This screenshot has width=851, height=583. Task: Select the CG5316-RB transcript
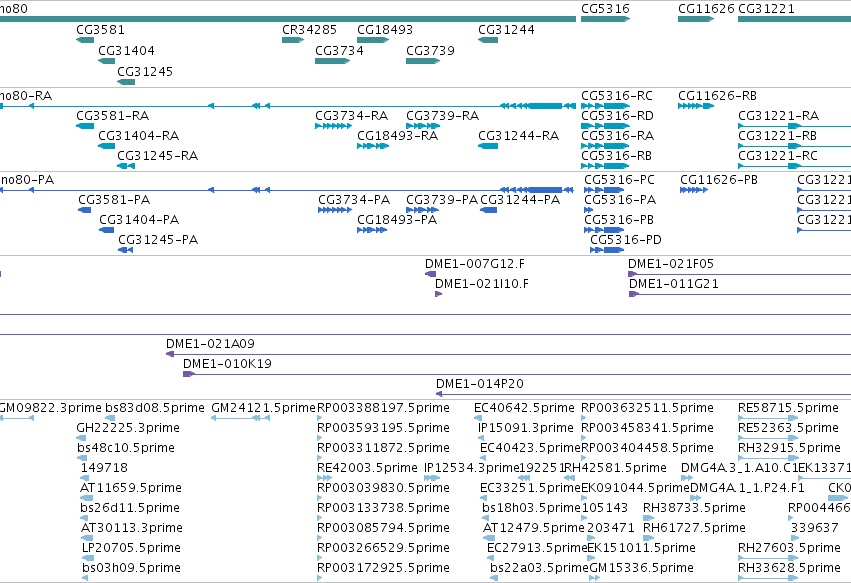pos(605,166)
